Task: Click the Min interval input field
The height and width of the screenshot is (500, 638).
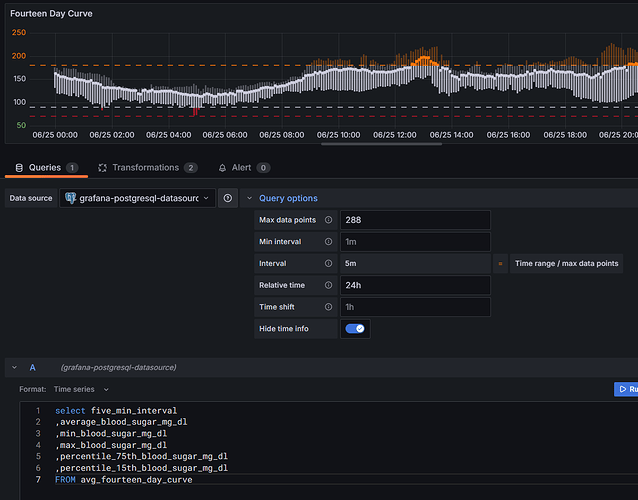Action: tap(415, 242)
